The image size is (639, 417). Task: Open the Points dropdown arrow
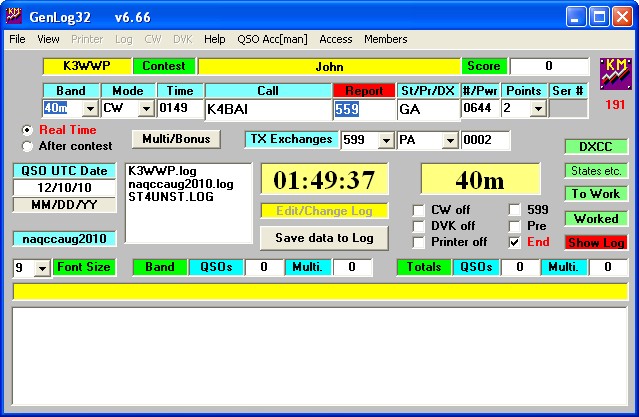tap(538, 109)
